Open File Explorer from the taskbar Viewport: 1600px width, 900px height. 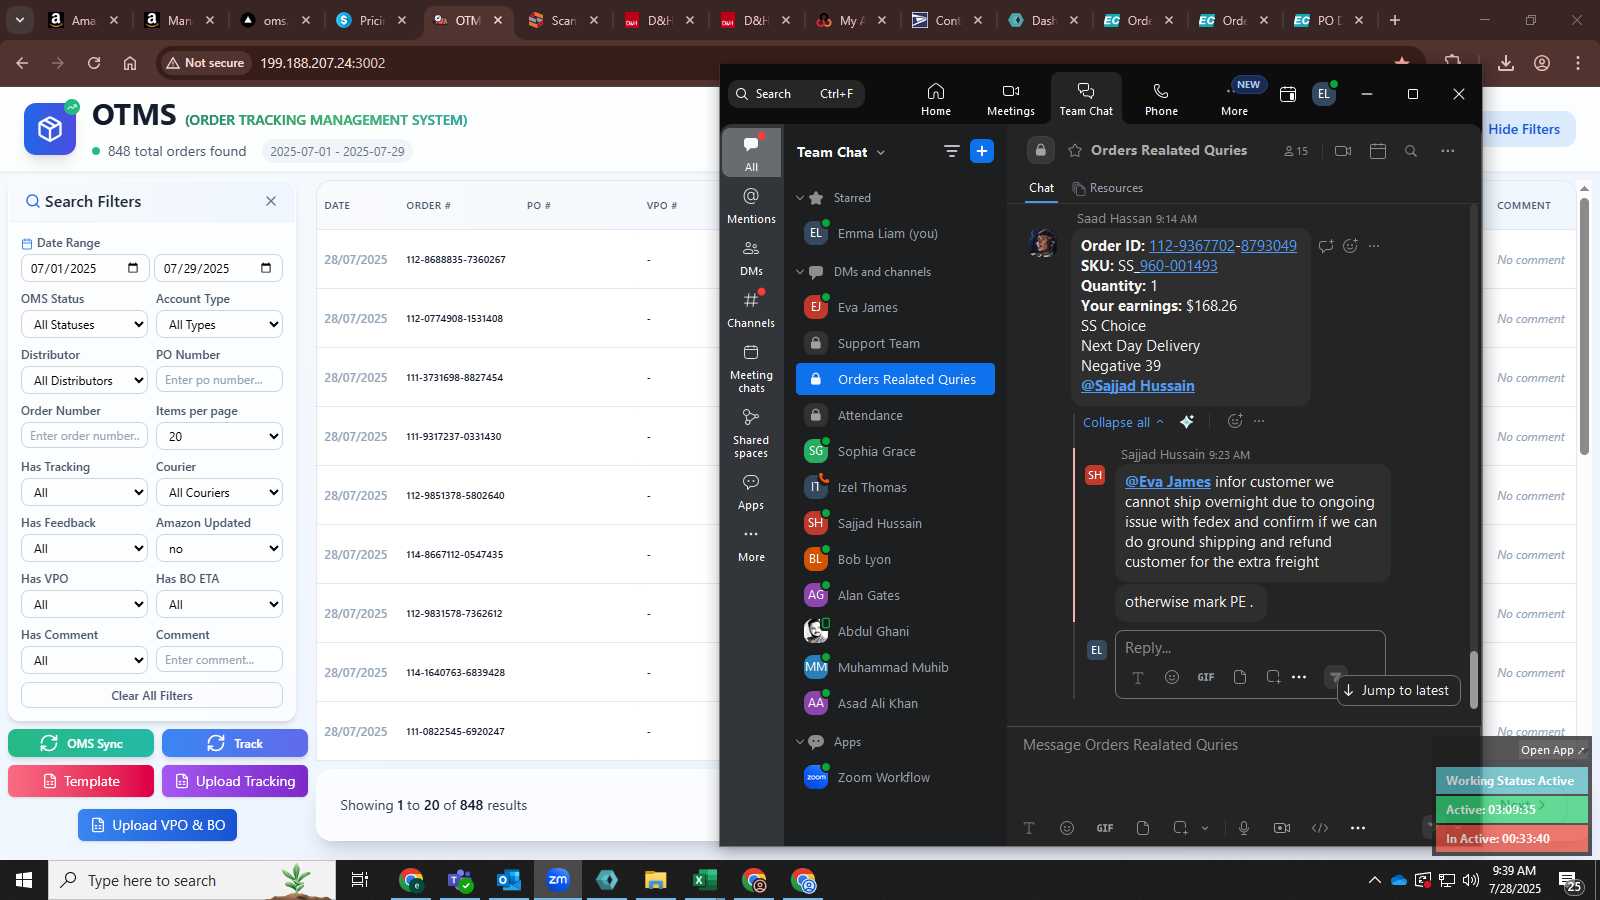click(x=655, y=880)
